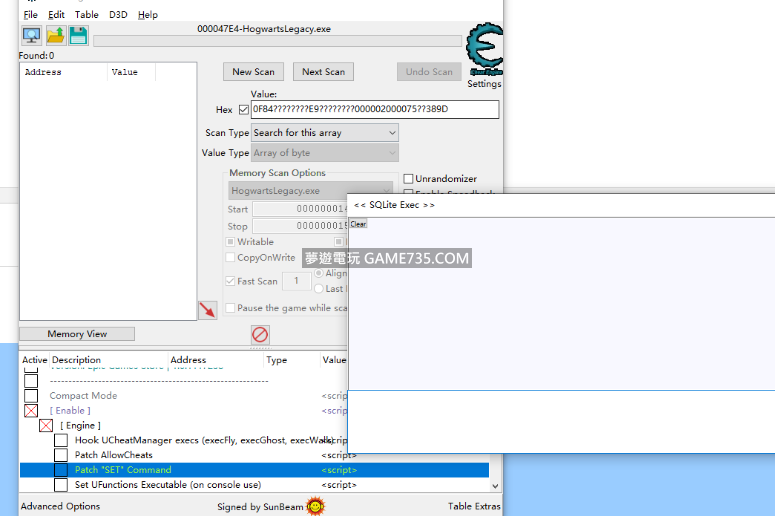Open the process selector computer icon

click(x=31, y=36)
